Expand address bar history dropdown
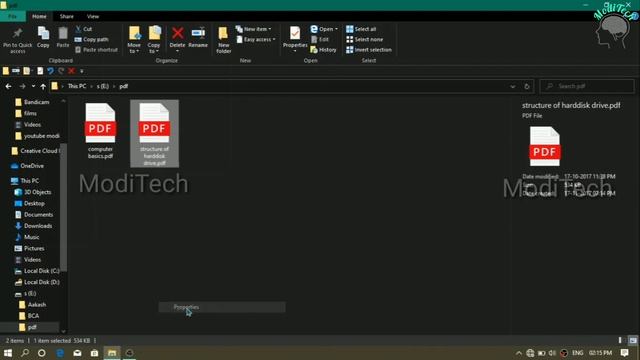This screenshot has width=640, height=360. click(513, 87)
